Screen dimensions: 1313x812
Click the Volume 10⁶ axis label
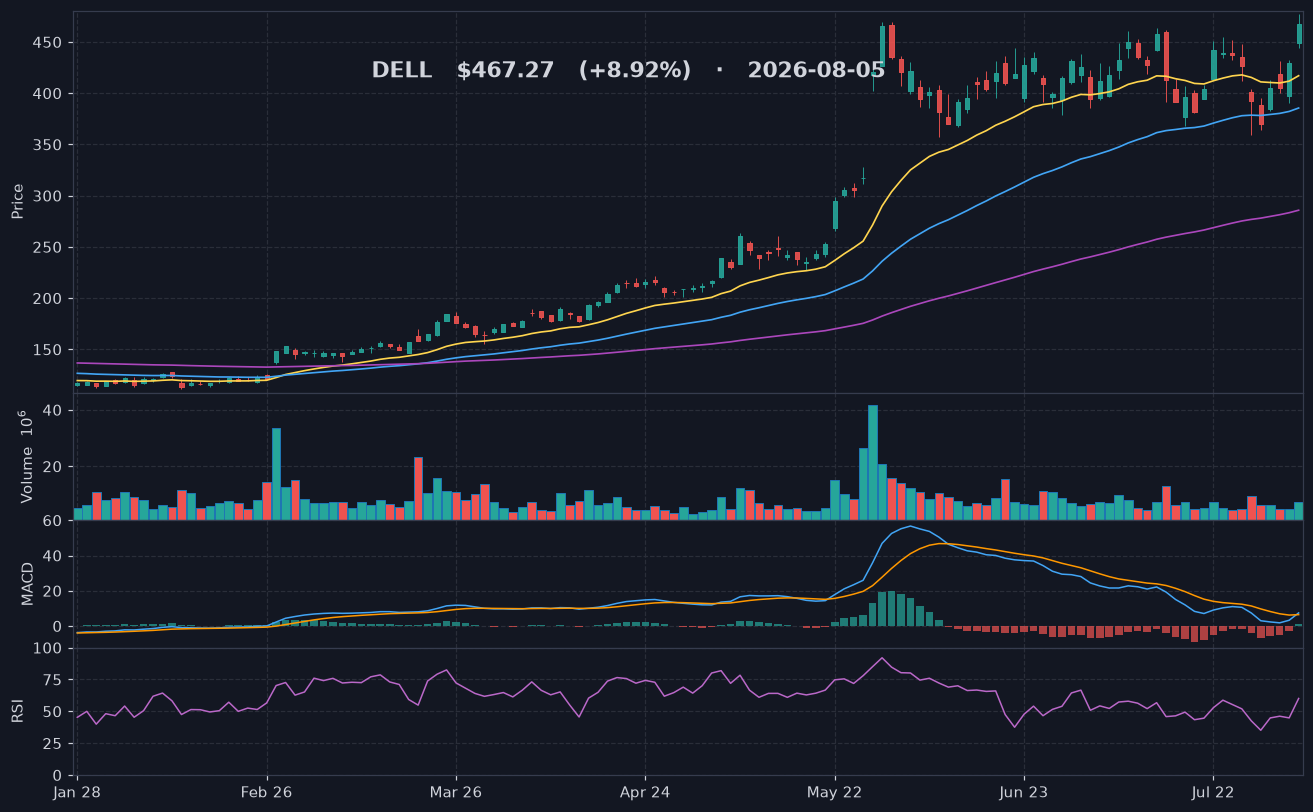tap(25, 456)
